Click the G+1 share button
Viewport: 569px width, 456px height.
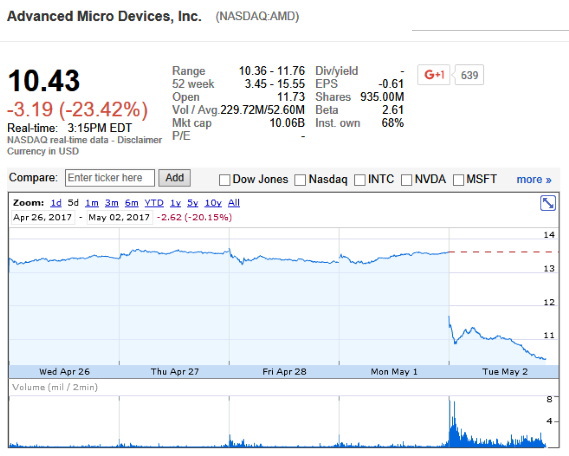(x=434, y=75)
